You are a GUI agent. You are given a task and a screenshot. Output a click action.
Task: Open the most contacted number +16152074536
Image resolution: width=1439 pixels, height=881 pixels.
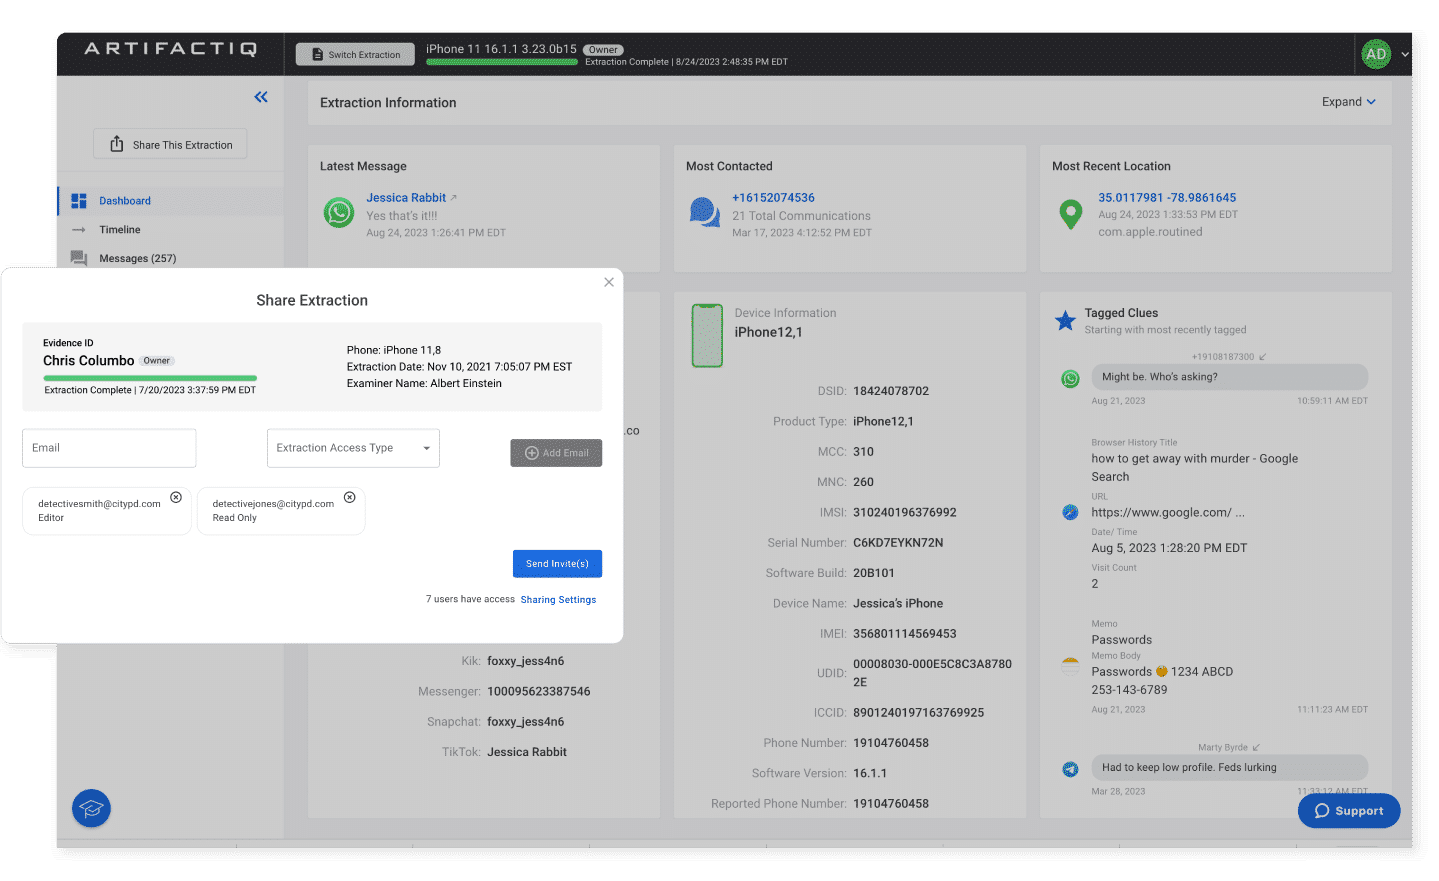pos(773,198)
